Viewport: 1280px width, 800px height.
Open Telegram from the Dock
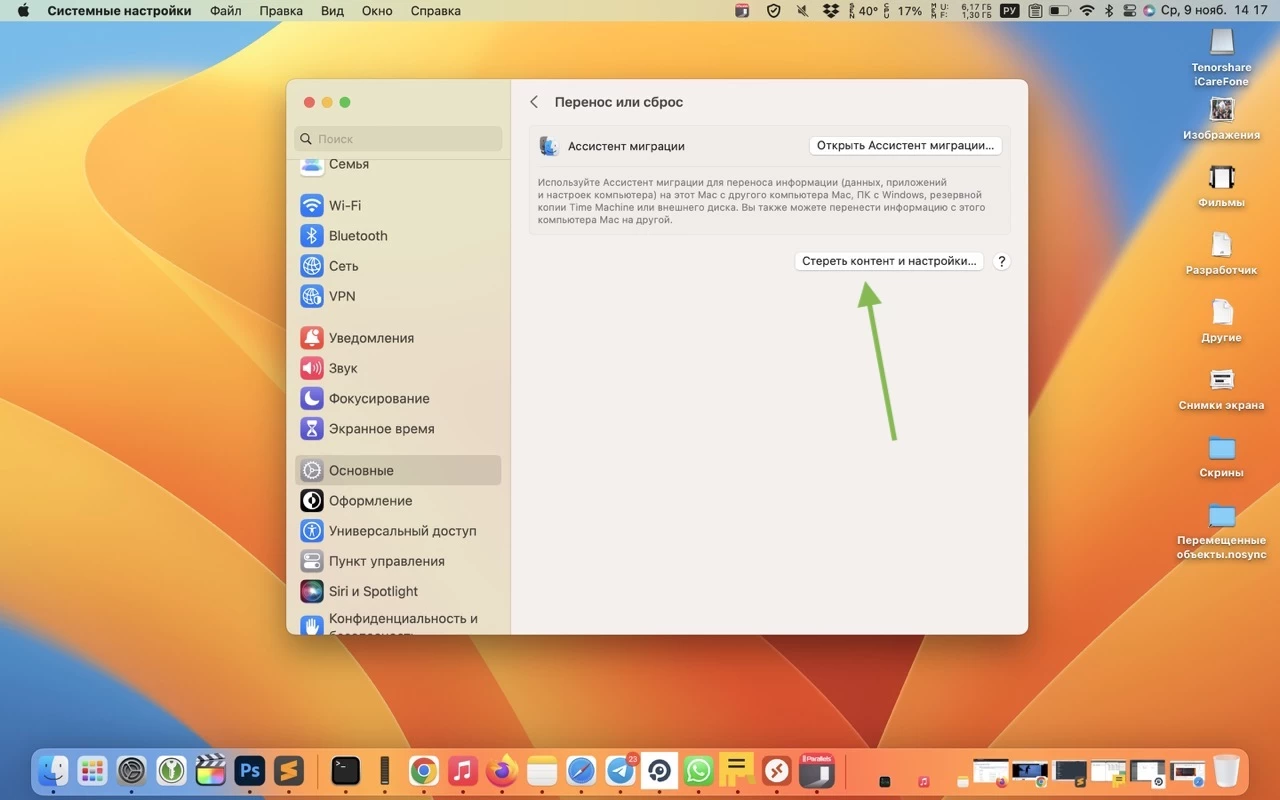pyautogui.click(x=620, y=770)
